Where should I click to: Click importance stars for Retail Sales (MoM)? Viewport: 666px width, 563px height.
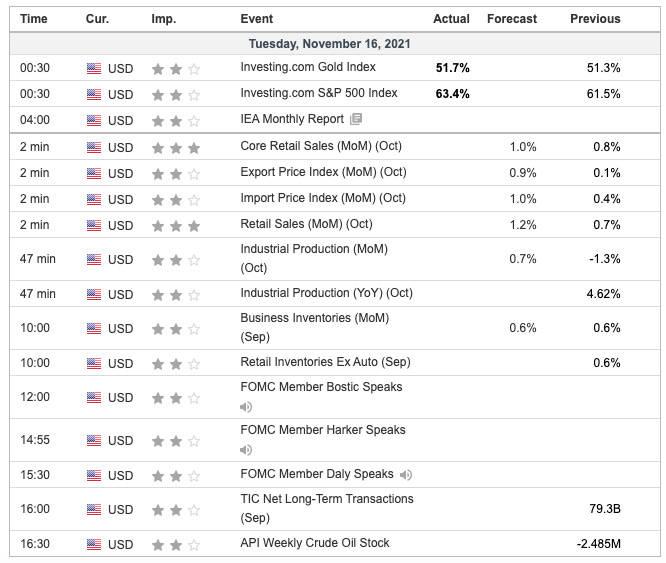pos(176,226)
